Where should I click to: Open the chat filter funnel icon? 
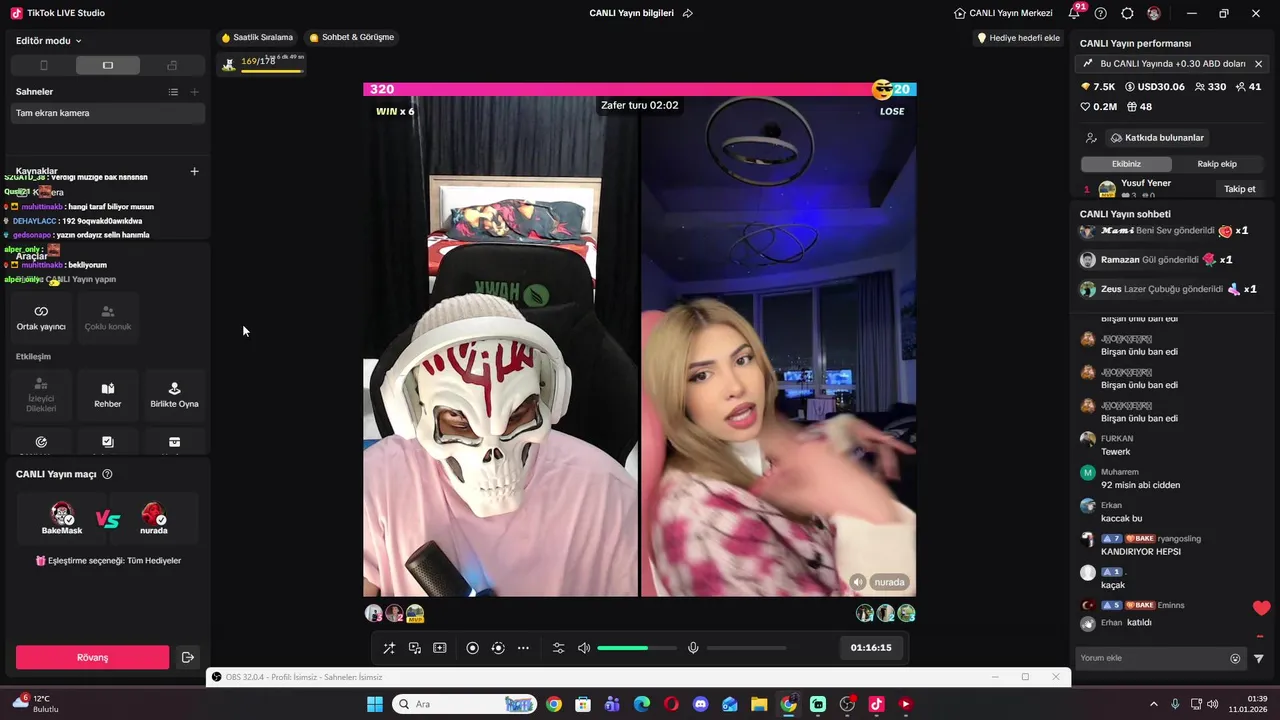[x=1258, y=658]
